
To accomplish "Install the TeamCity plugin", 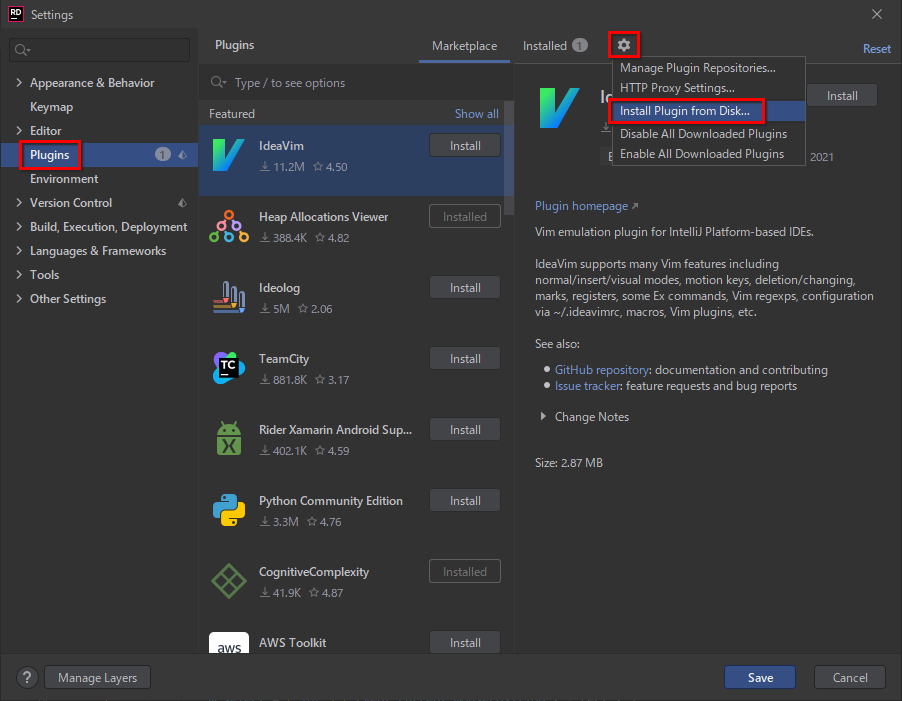I will click(x=465, y=359).
